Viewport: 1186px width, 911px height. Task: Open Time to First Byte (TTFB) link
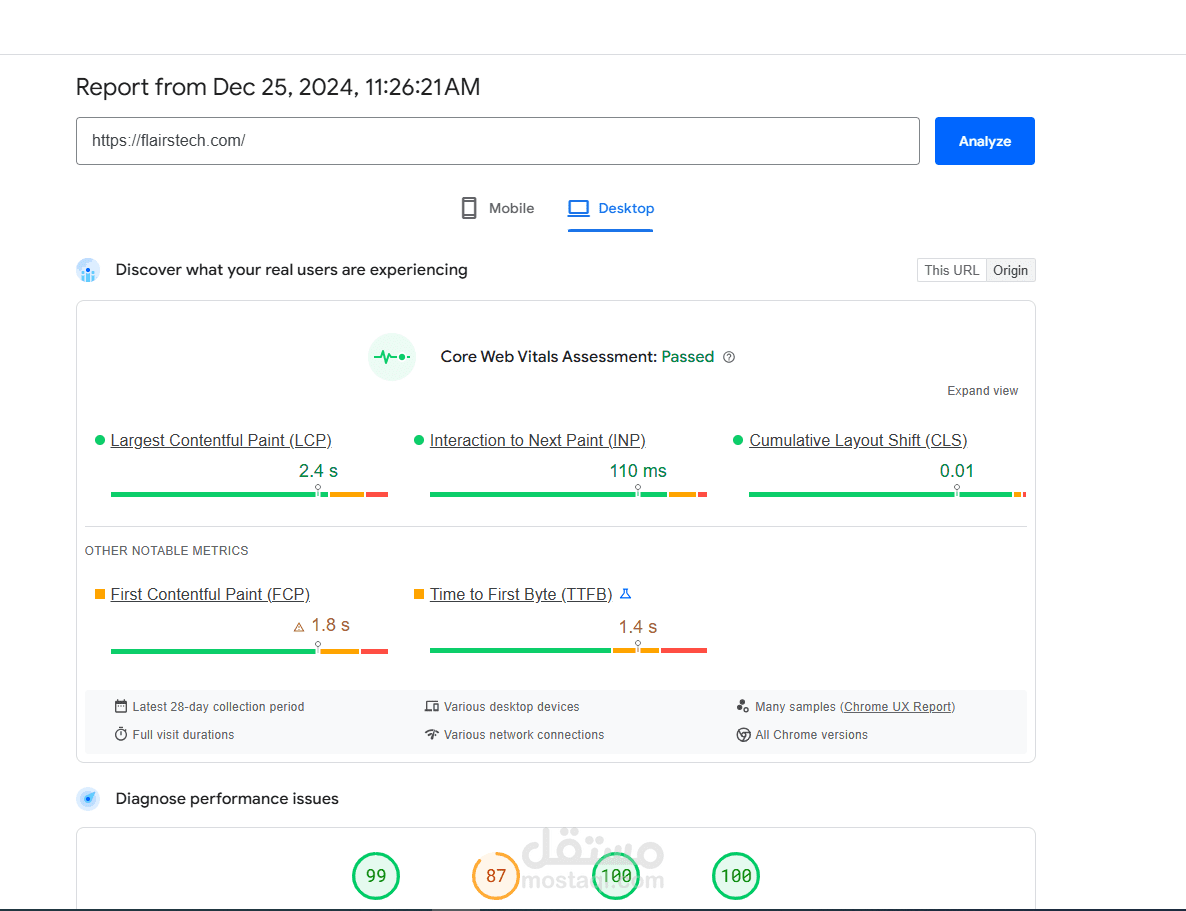(x=521, y=595)
